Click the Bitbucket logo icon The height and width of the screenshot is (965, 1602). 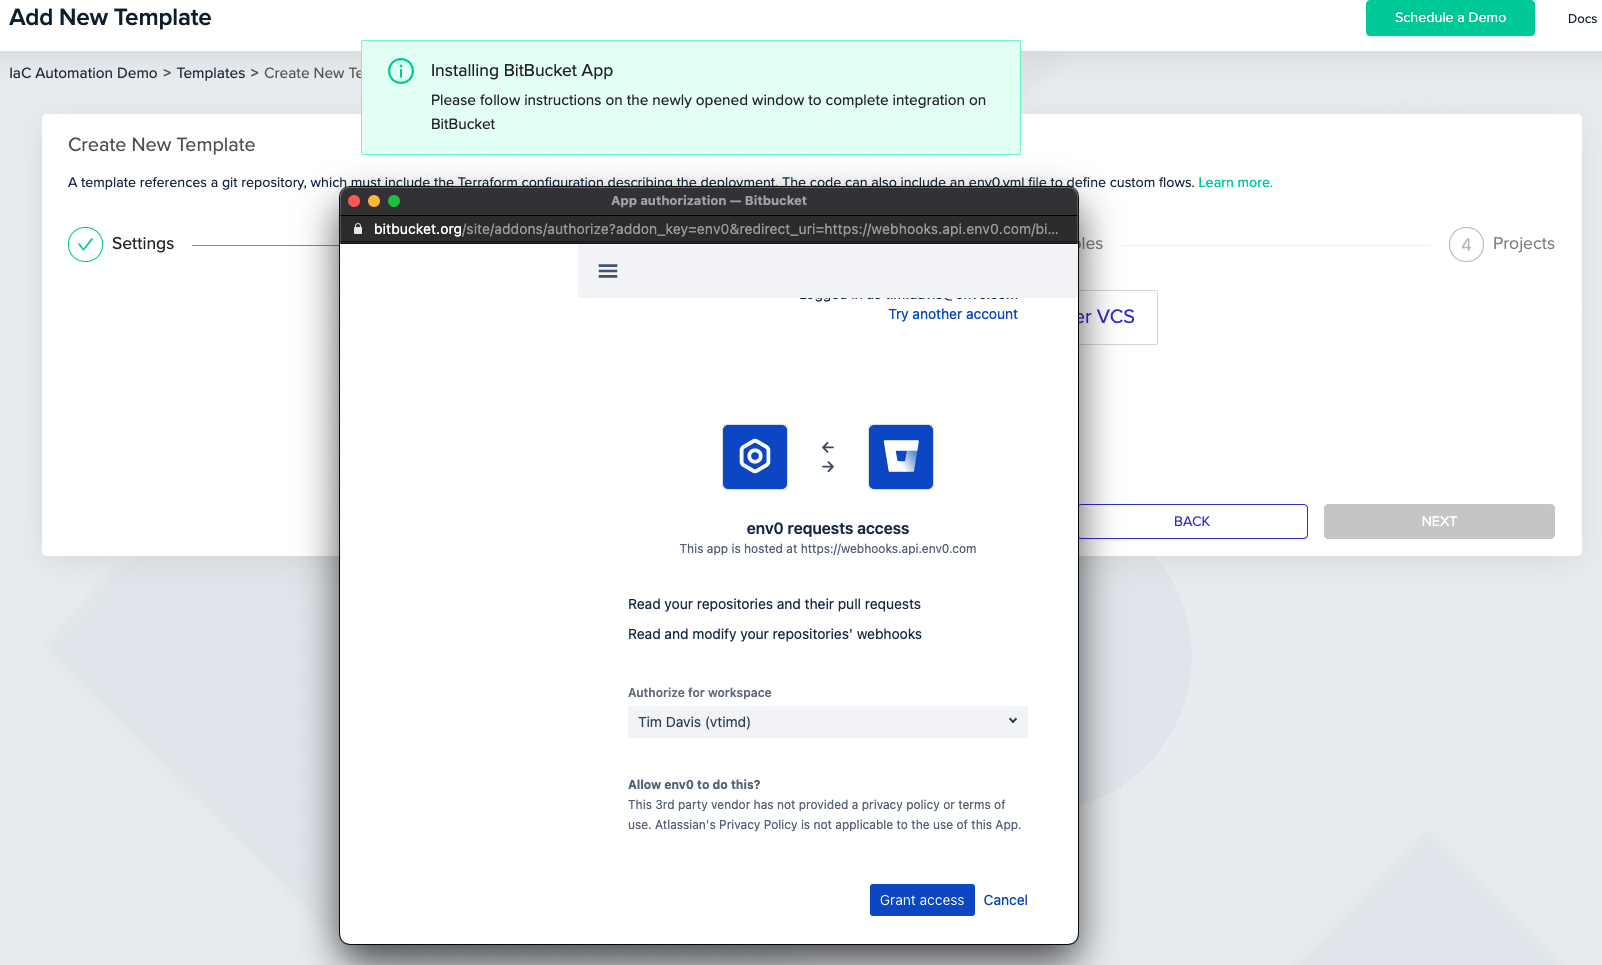[901, 457]
